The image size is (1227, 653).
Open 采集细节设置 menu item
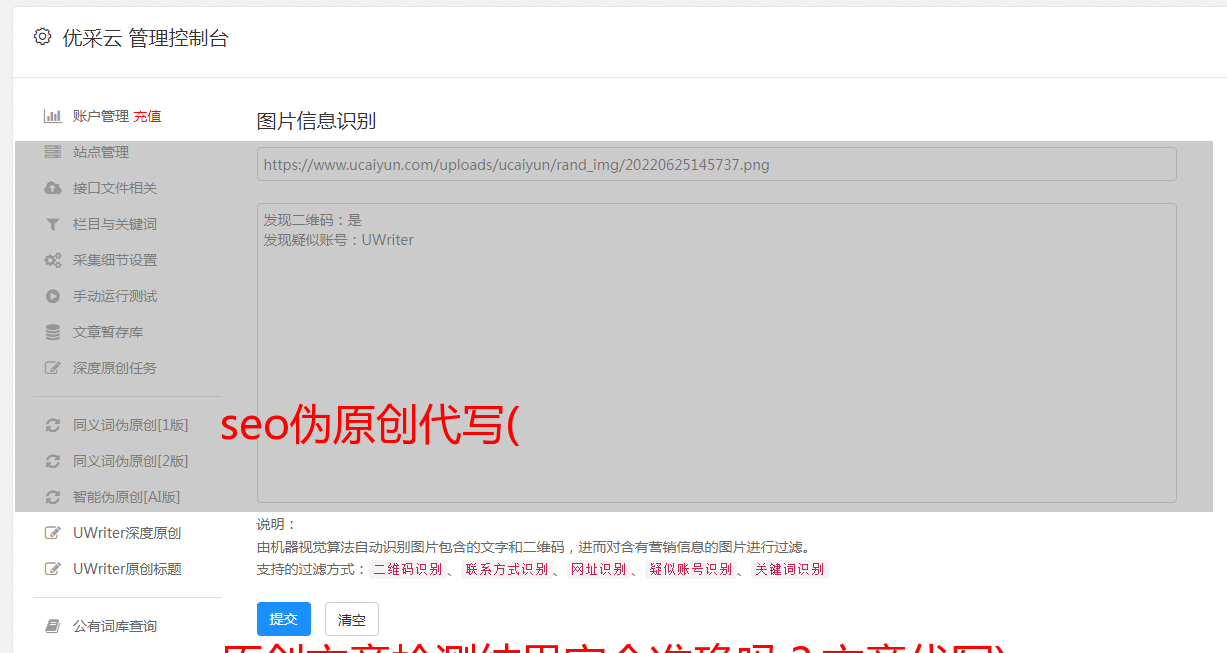point(115,260)
